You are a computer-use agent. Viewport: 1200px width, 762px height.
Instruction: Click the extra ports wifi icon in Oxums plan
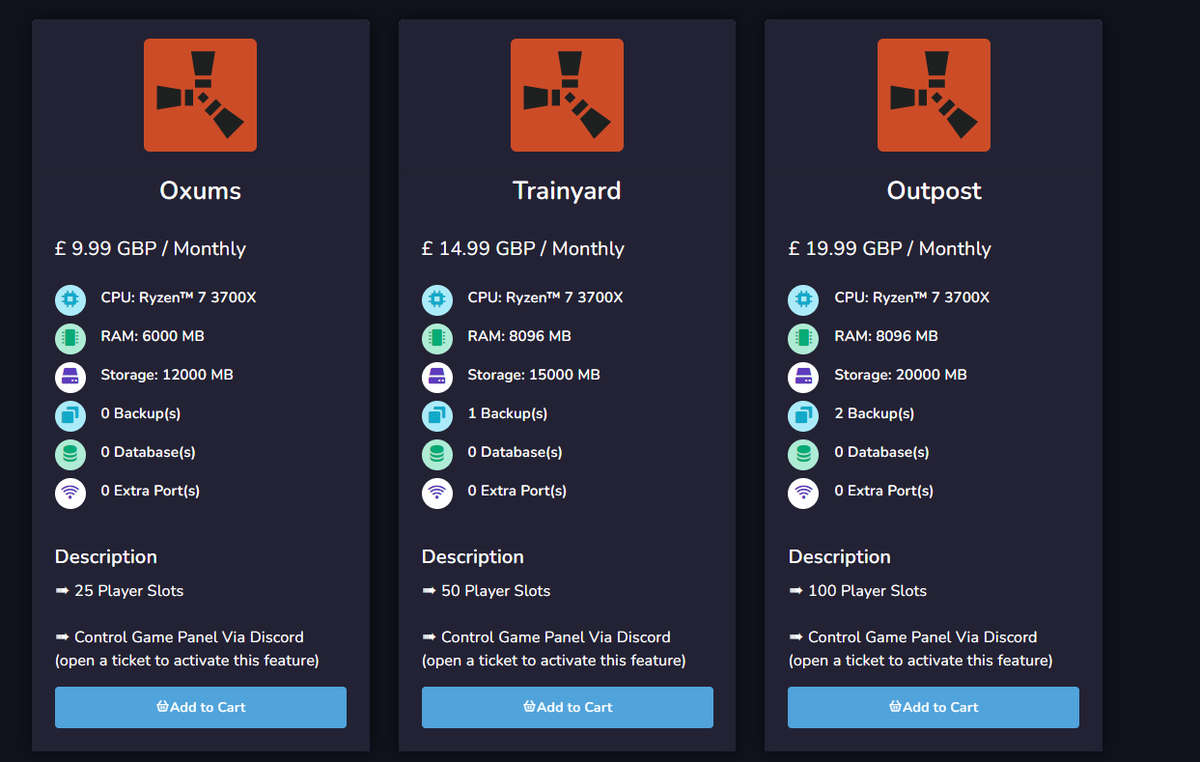[x=70, y=492]
